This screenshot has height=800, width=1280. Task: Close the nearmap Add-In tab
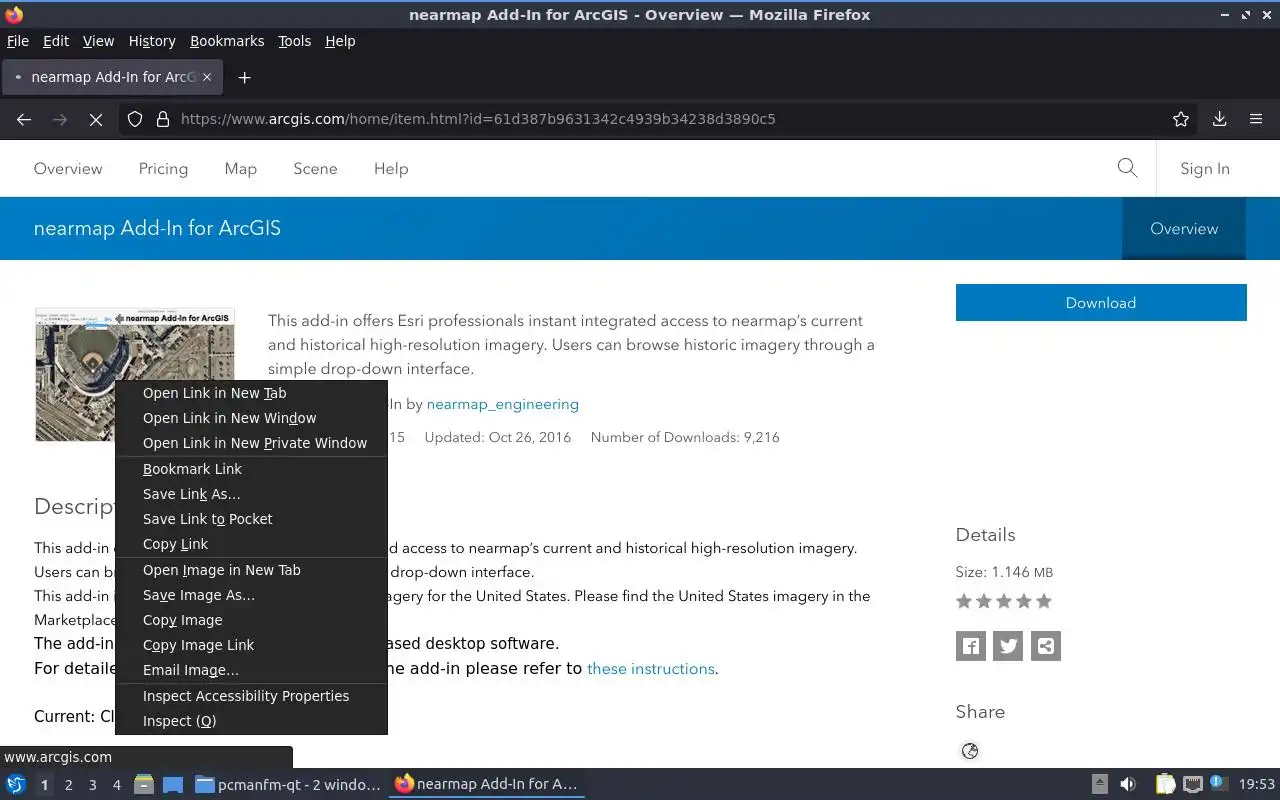(x=207, y=77)
